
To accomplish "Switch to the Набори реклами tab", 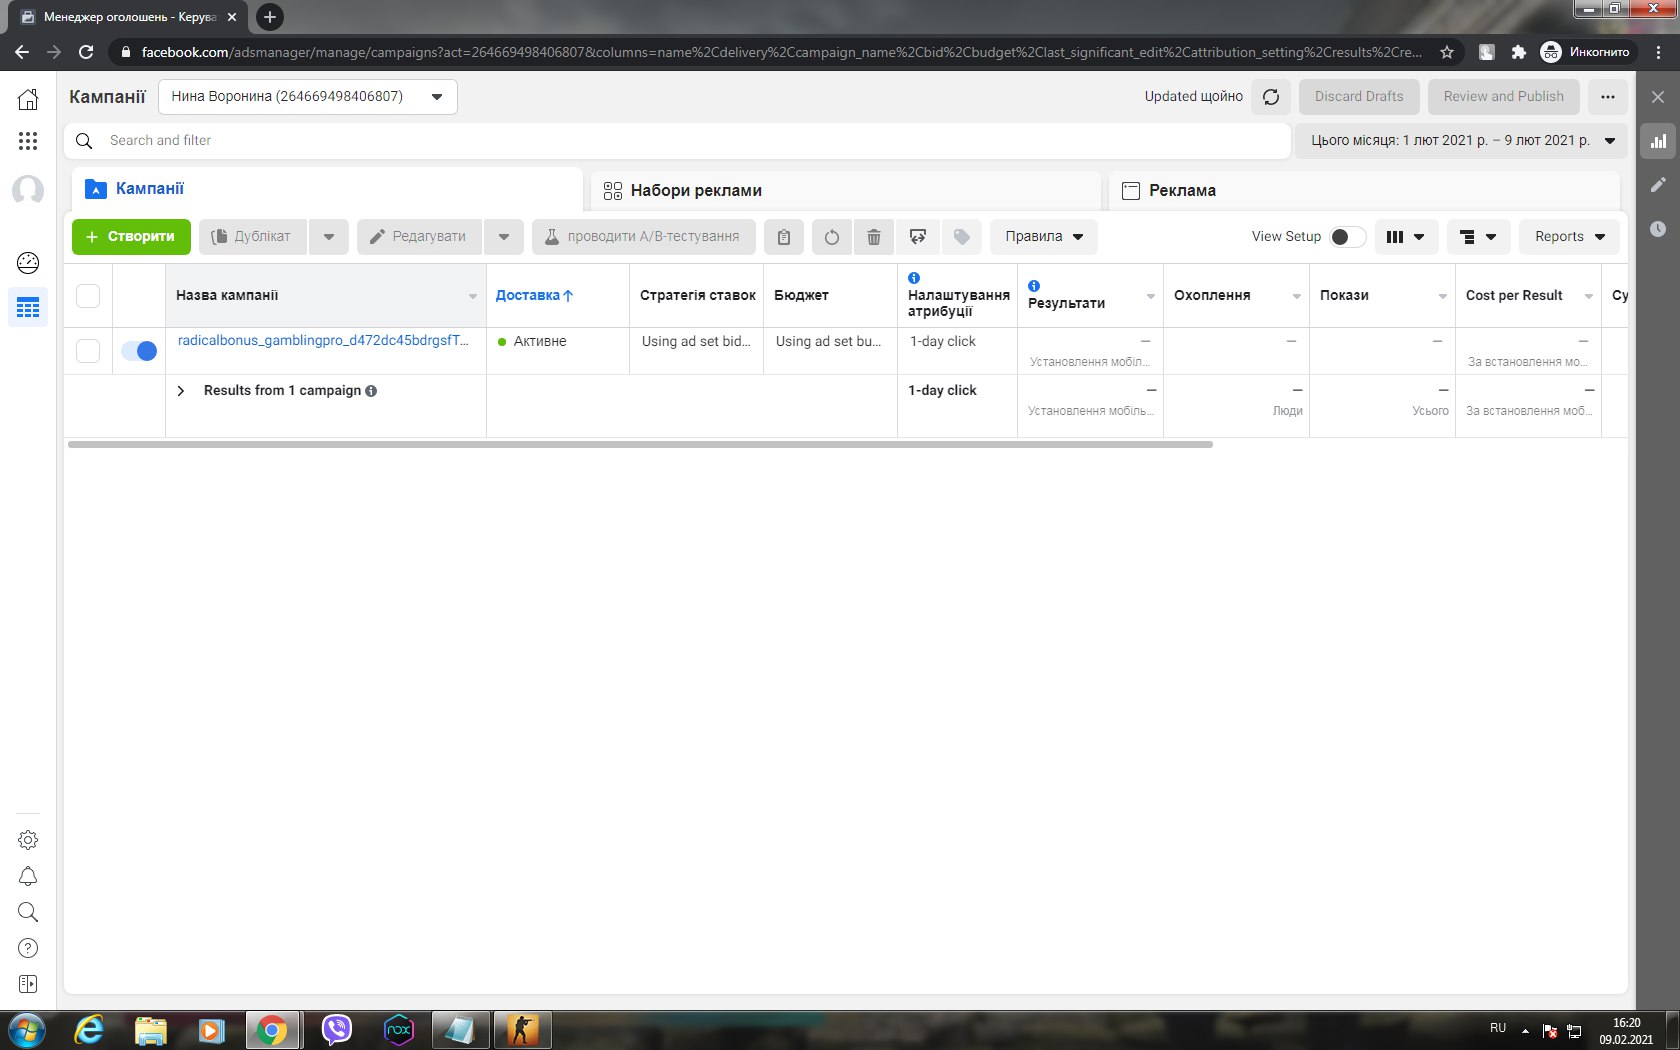I will click(845, 190).
